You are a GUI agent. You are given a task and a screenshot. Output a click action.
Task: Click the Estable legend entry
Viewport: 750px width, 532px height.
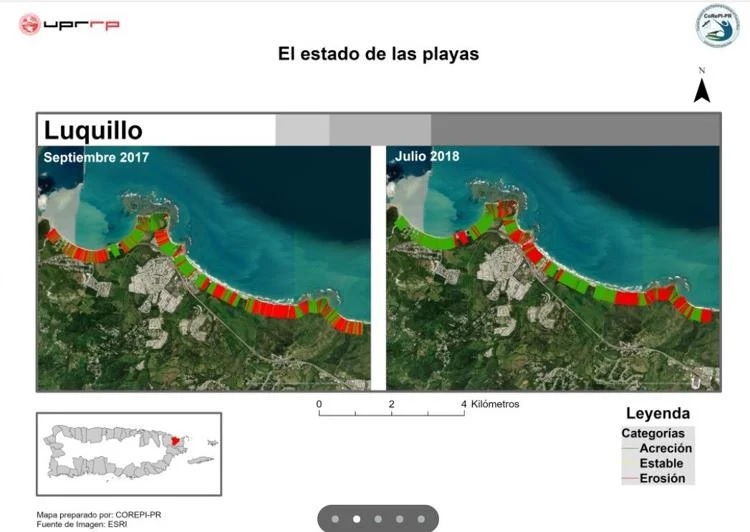[x=661, y=464]
